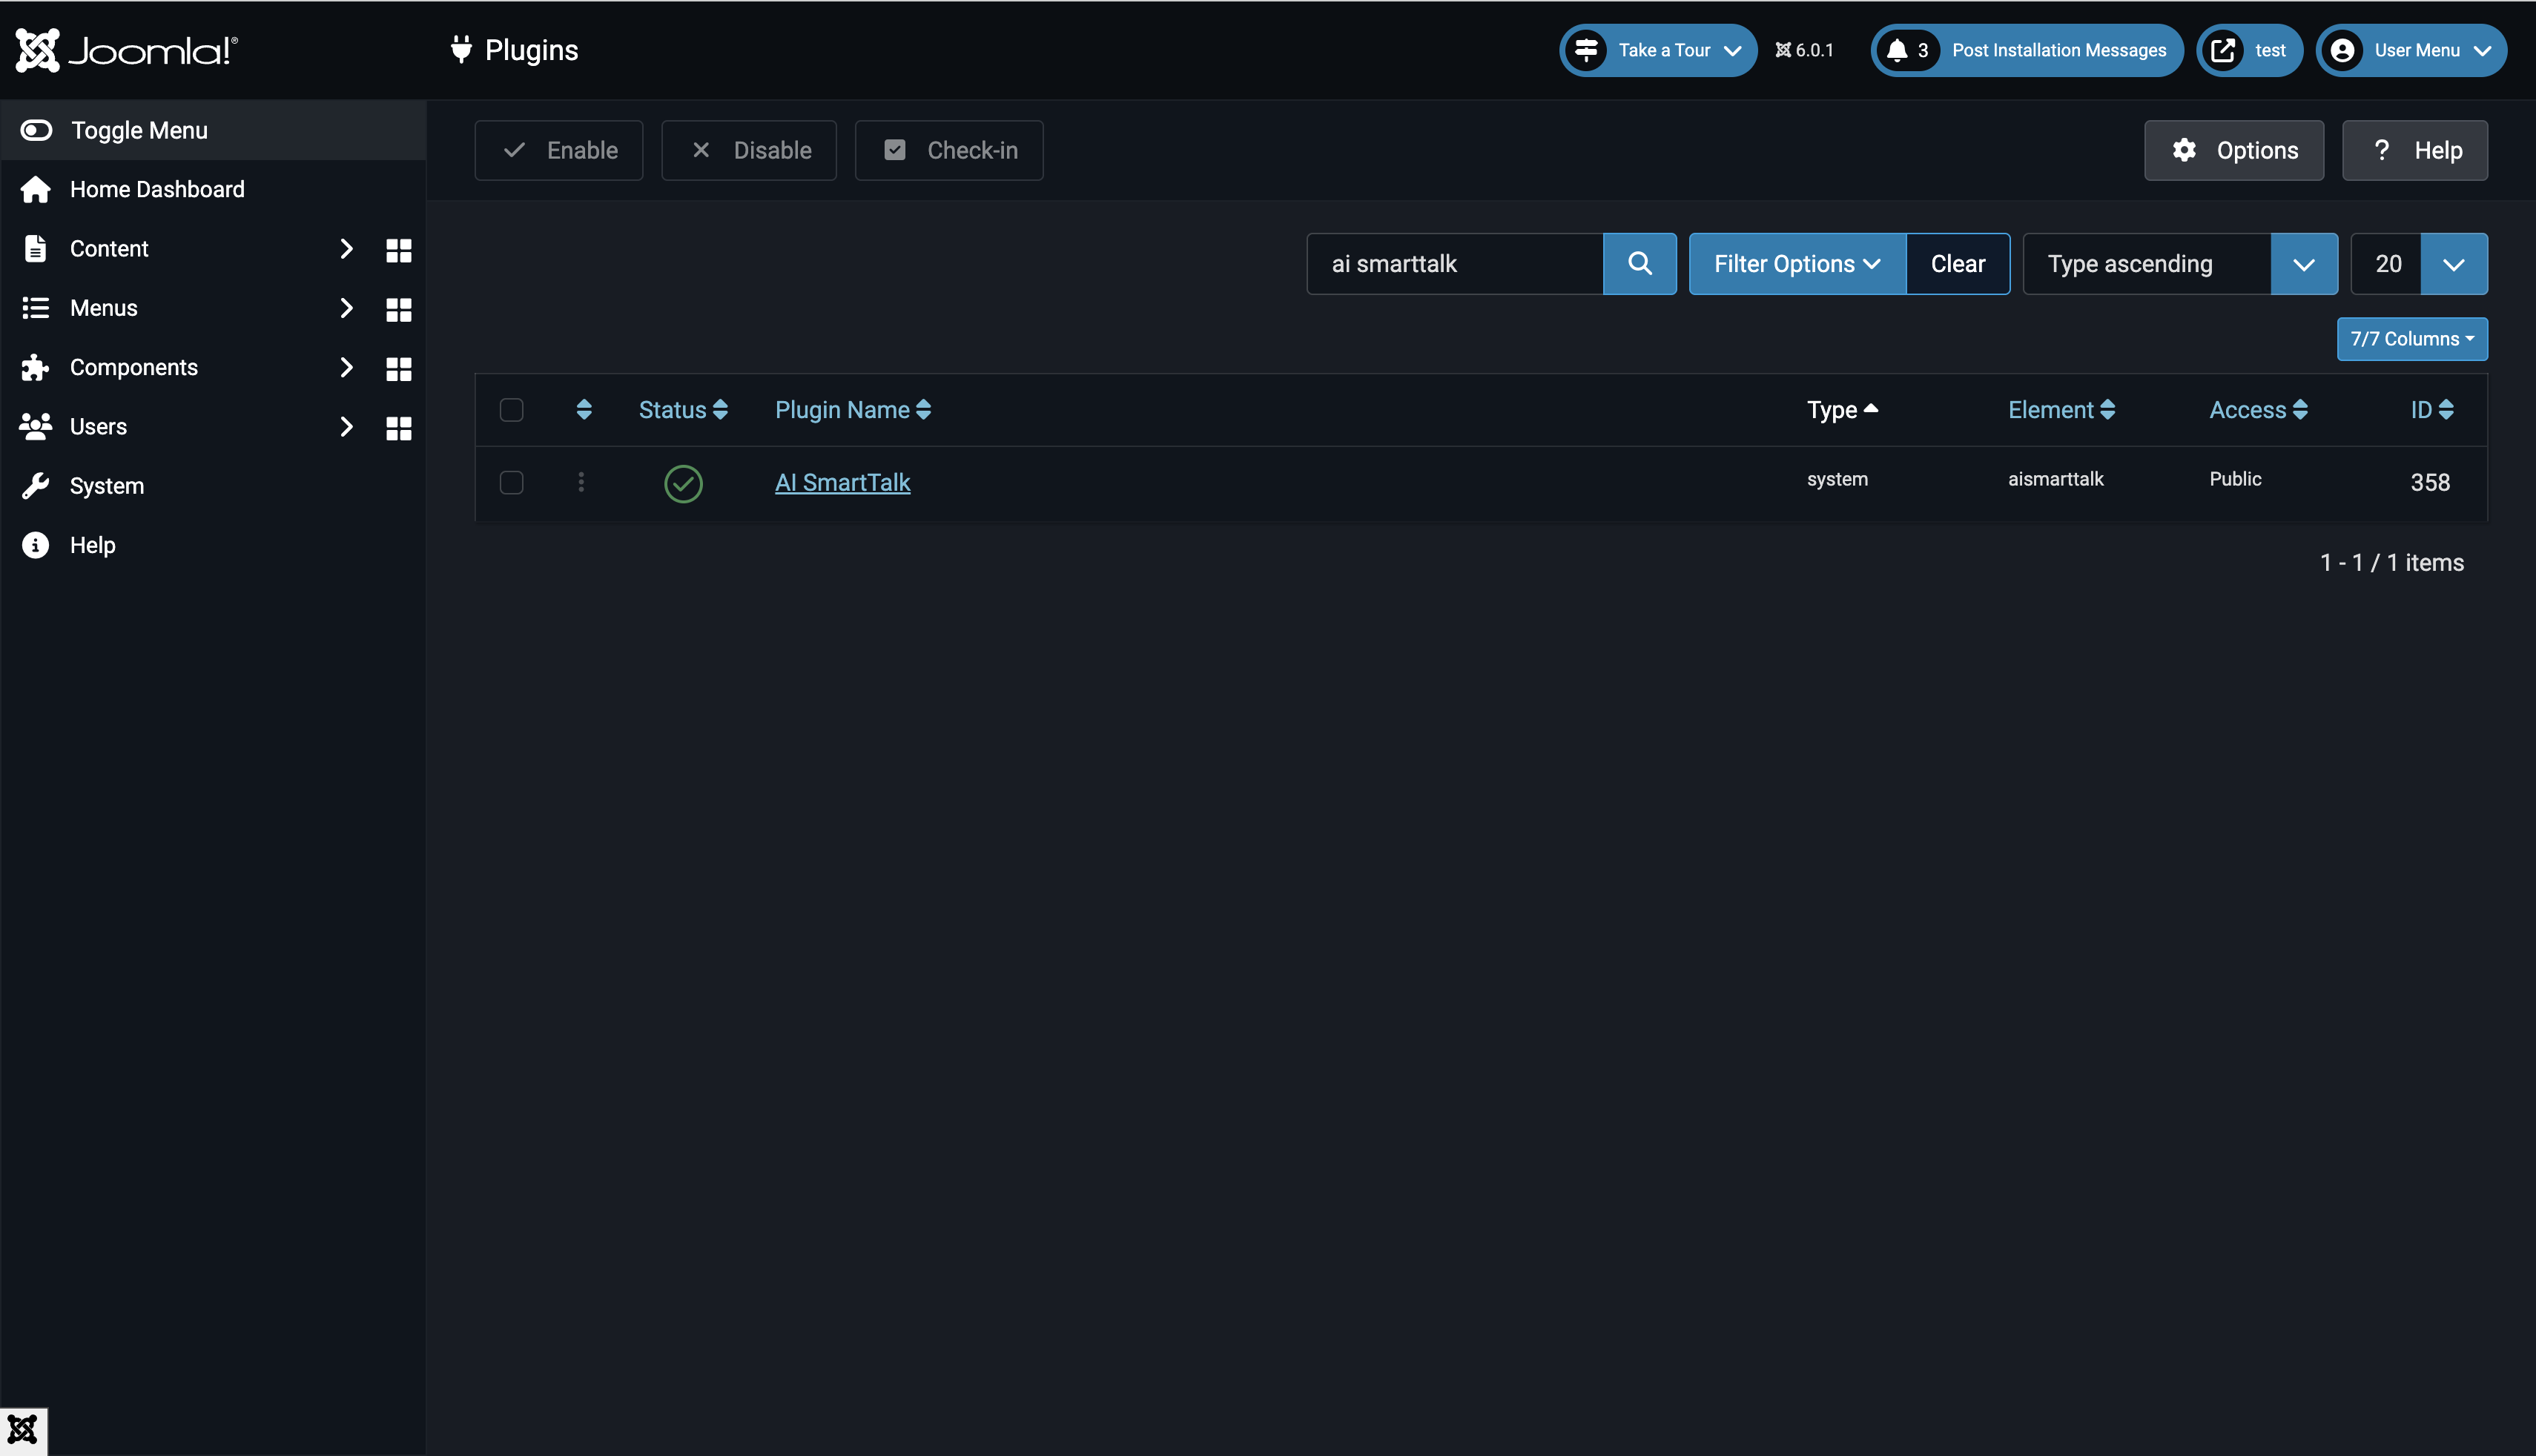
Task: Click the Joomla logo in the top left
Action: click(127, 49)
